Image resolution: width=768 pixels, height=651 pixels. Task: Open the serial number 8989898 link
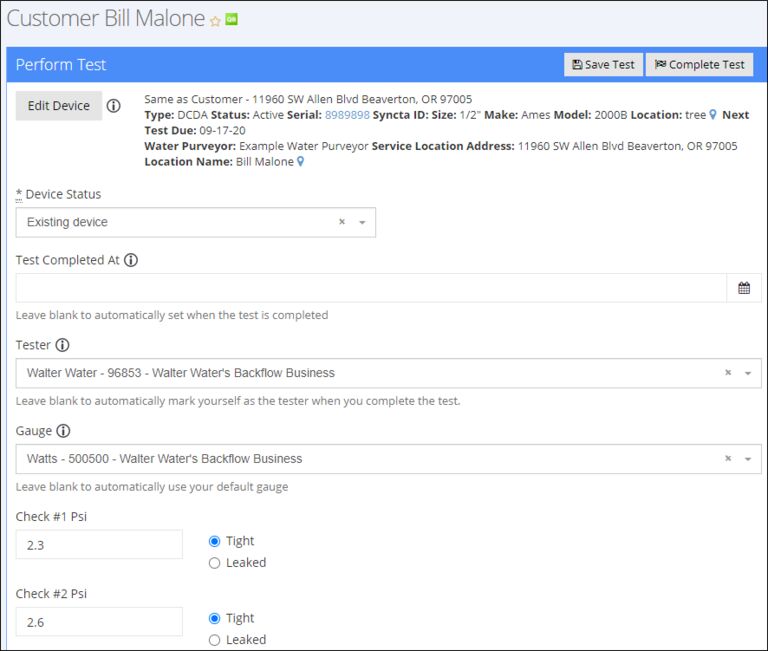click(347, 115)
